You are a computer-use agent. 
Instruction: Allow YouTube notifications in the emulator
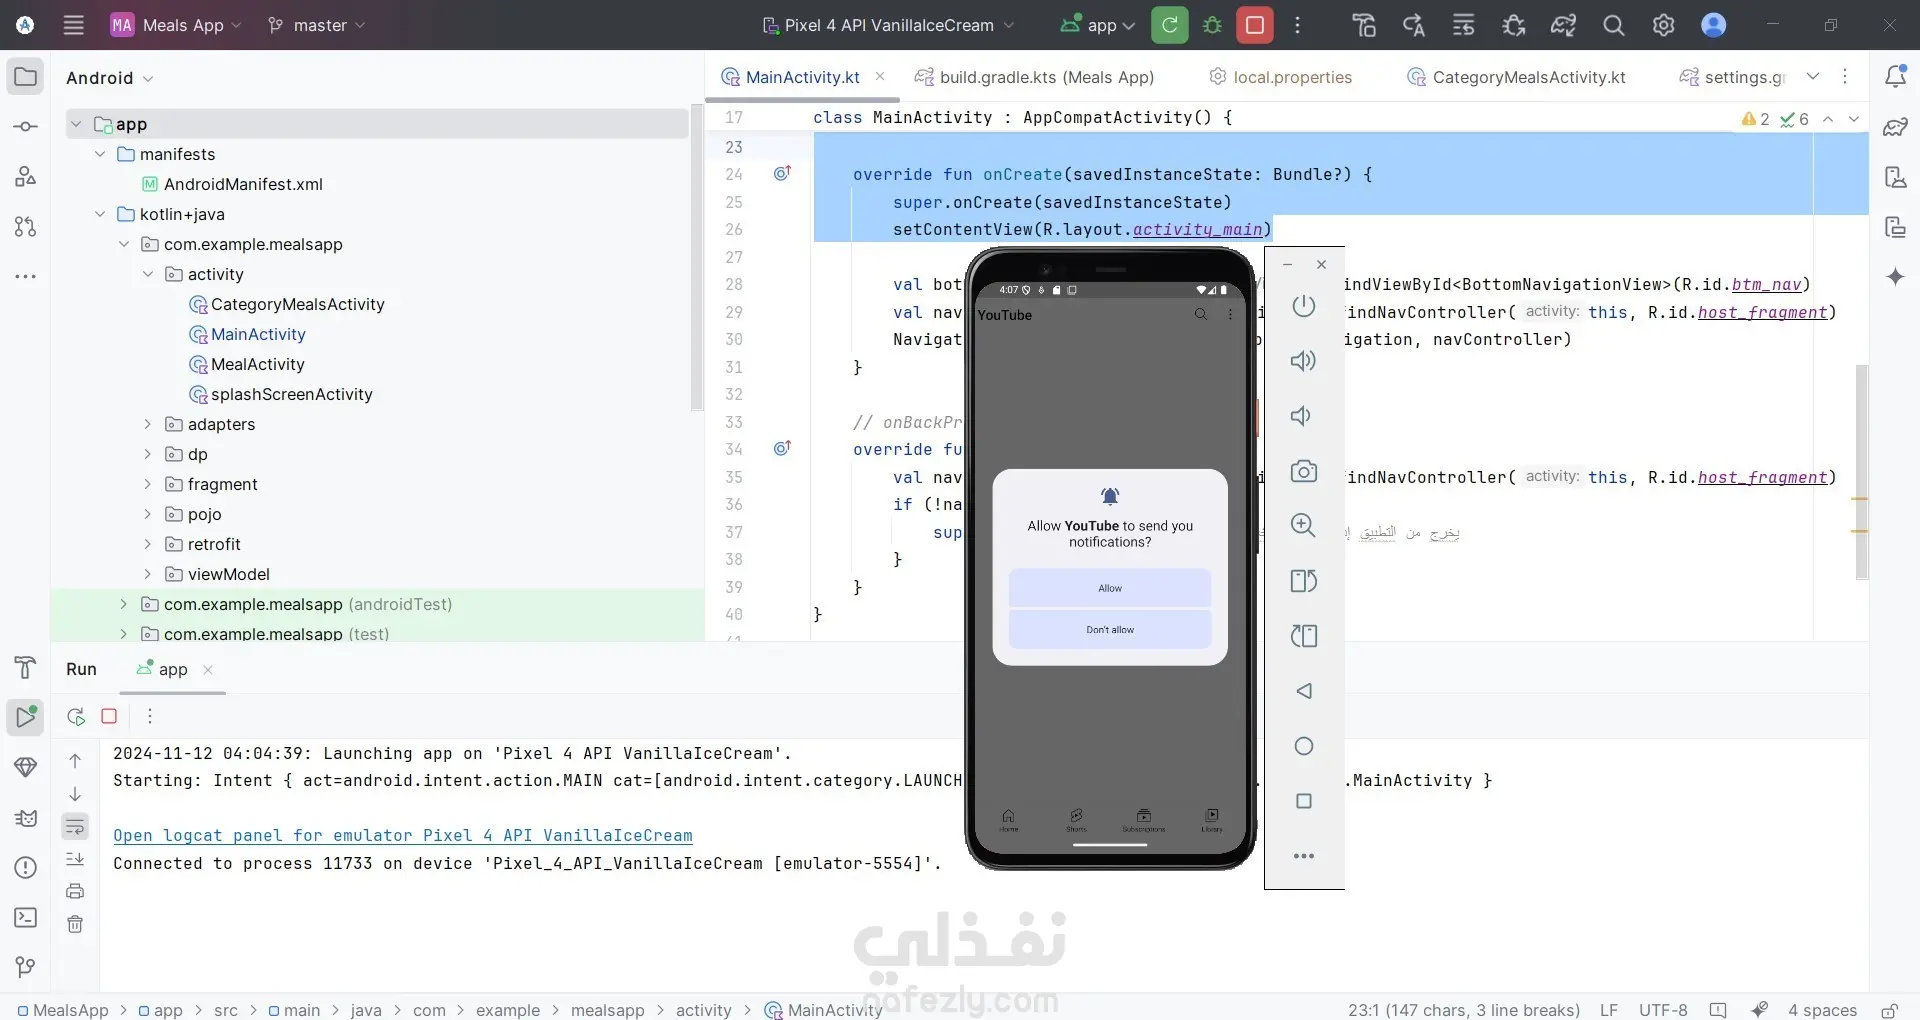(1110, 588)
